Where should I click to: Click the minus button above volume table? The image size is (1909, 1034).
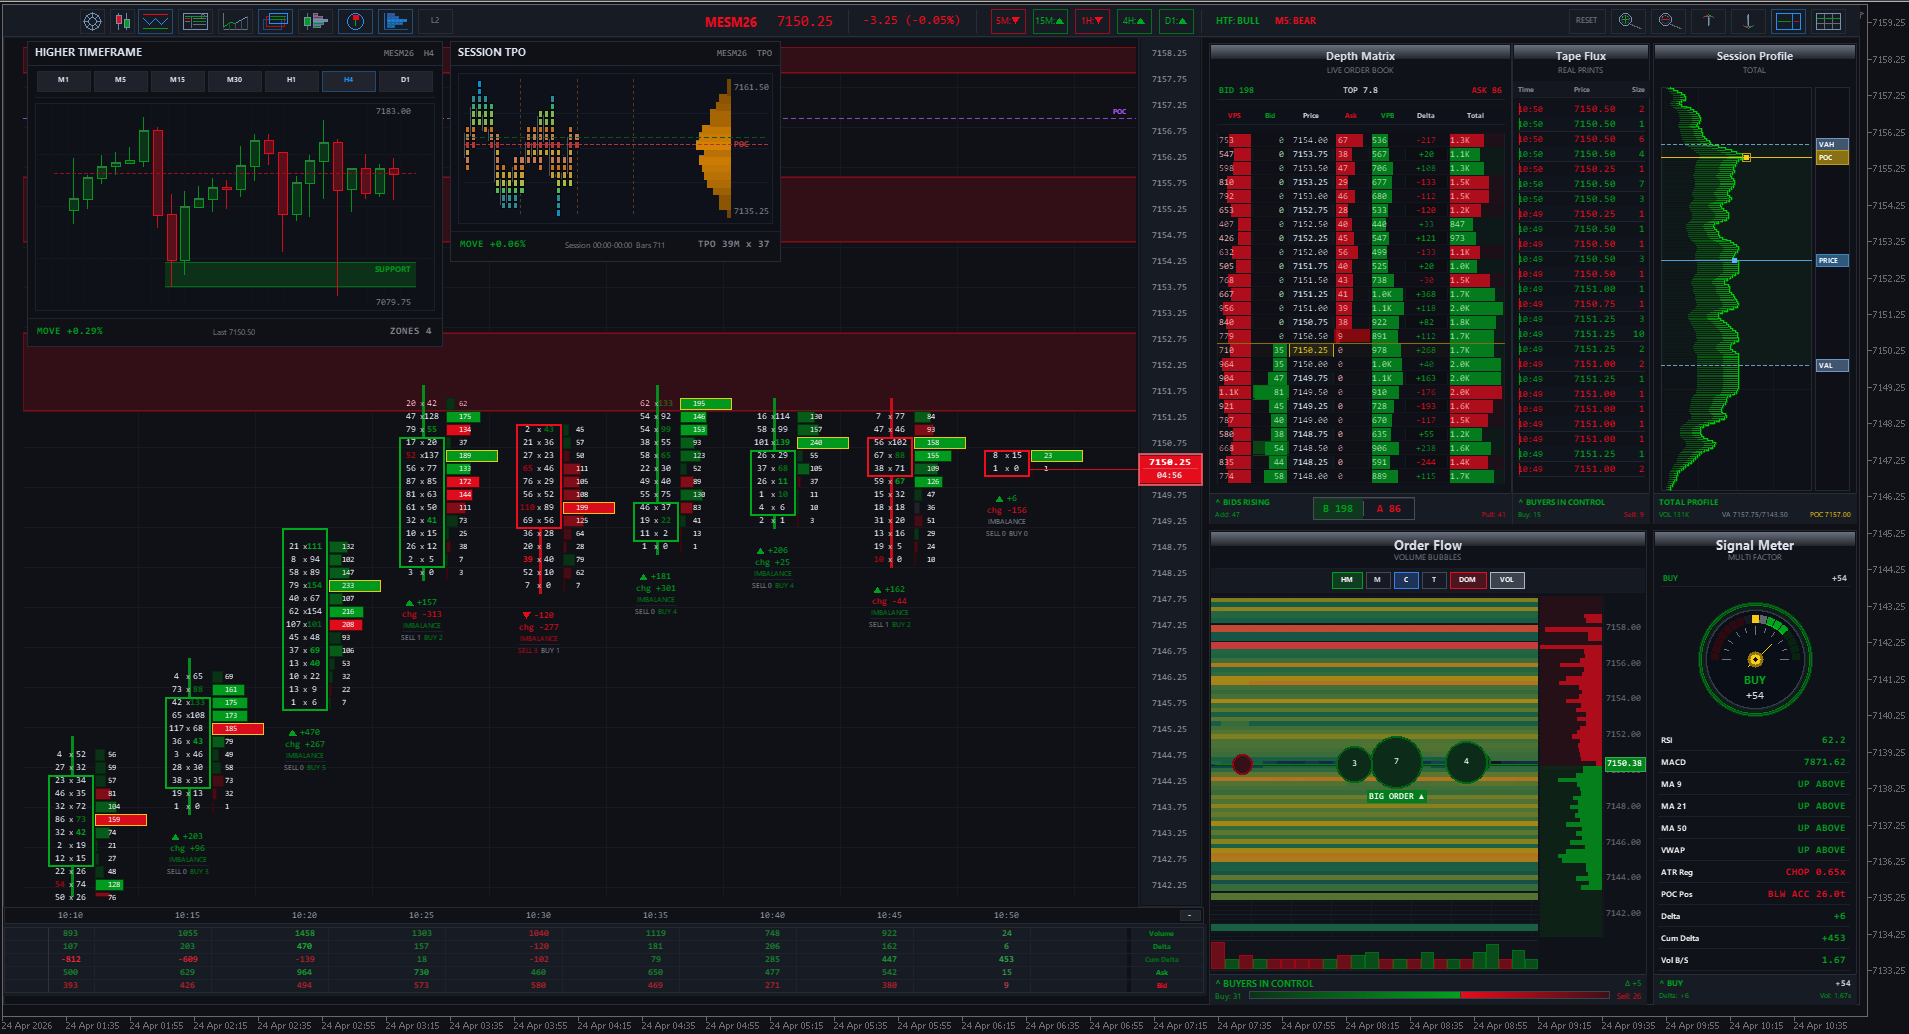pyautogui.click(x=1189, y=915)
